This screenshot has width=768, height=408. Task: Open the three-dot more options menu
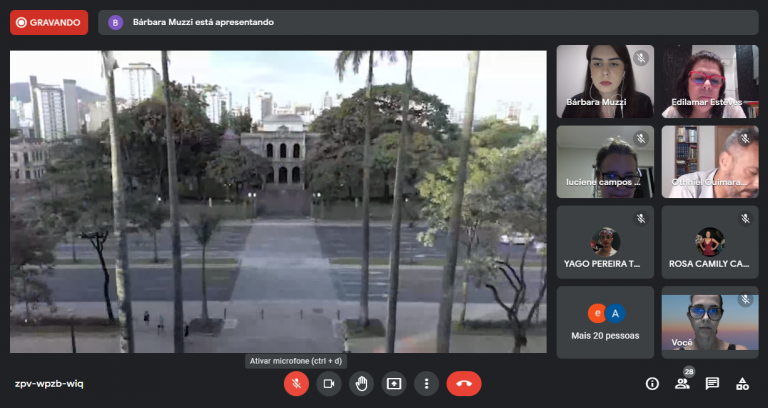coord(427,383)
